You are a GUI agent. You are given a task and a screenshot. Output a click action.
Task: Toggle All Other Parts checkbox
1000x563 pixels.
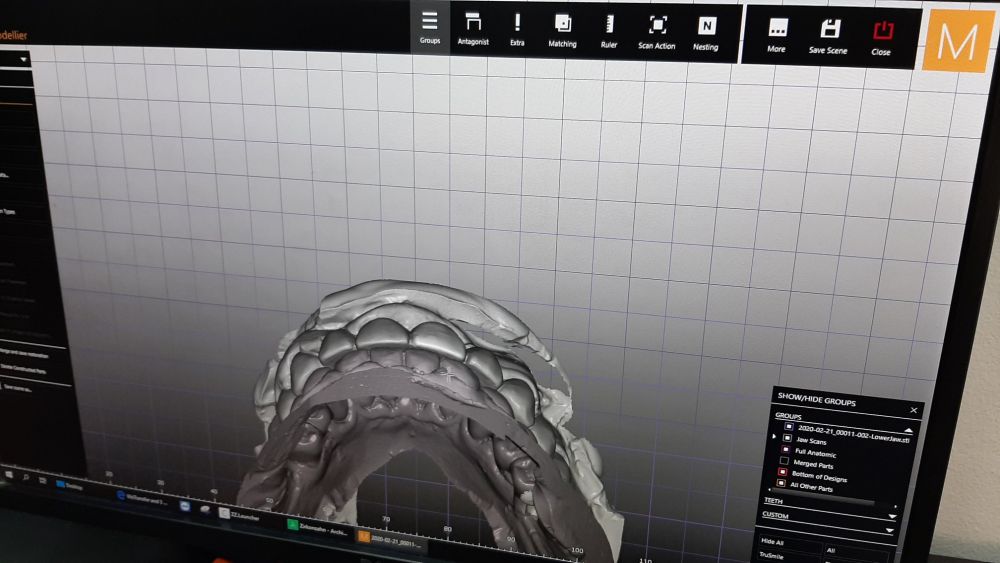pos(781,483)
